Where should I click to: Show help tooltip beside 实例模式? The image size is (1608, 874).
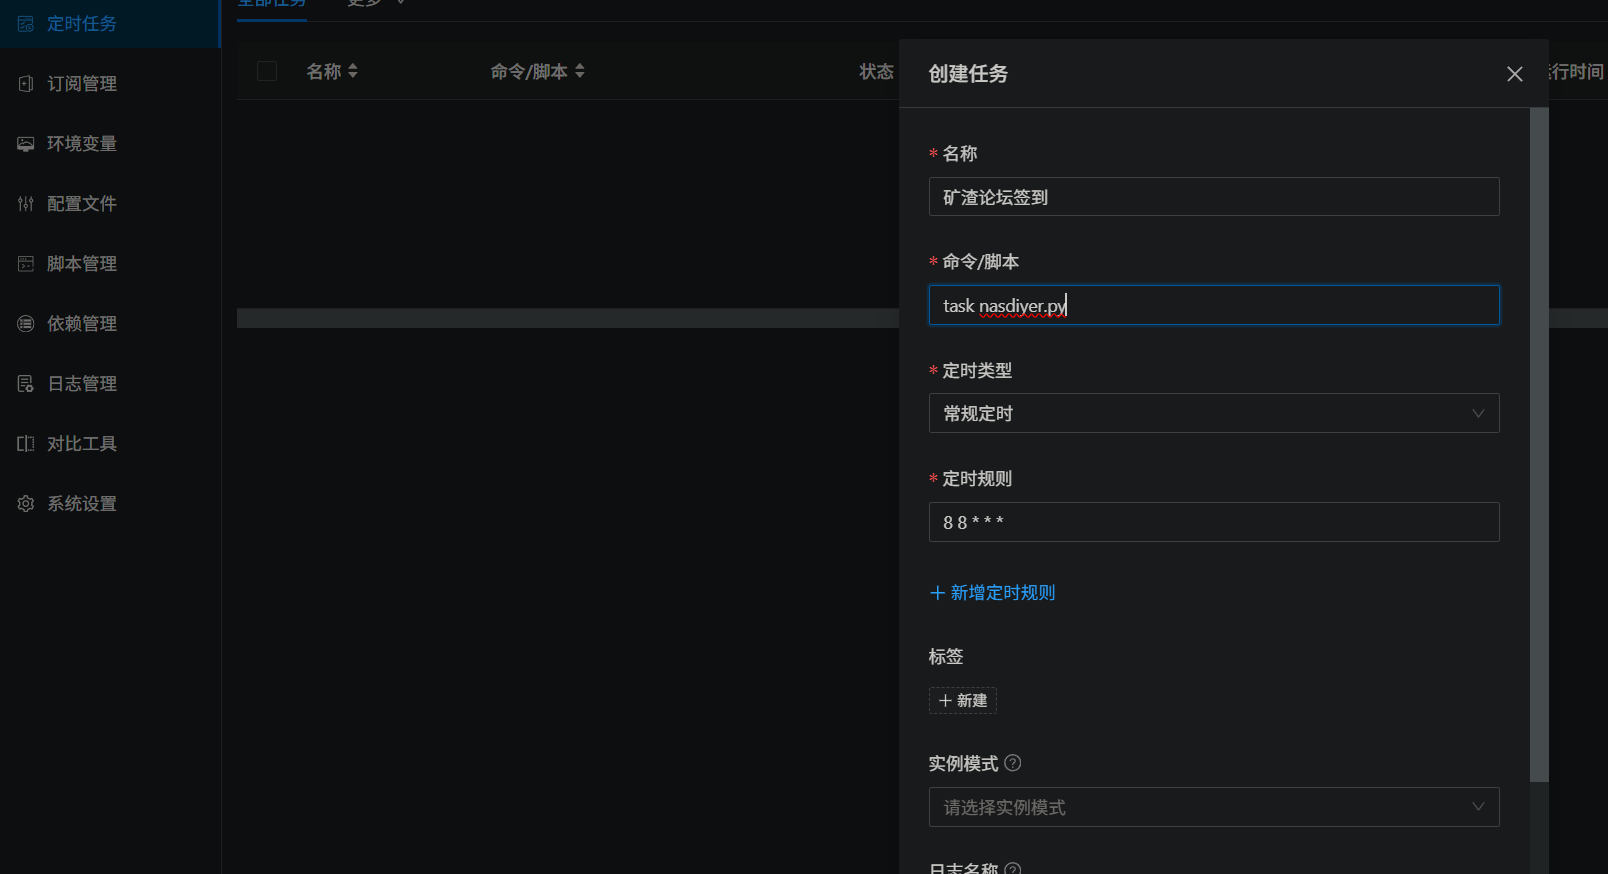[x=1013, y=763]
